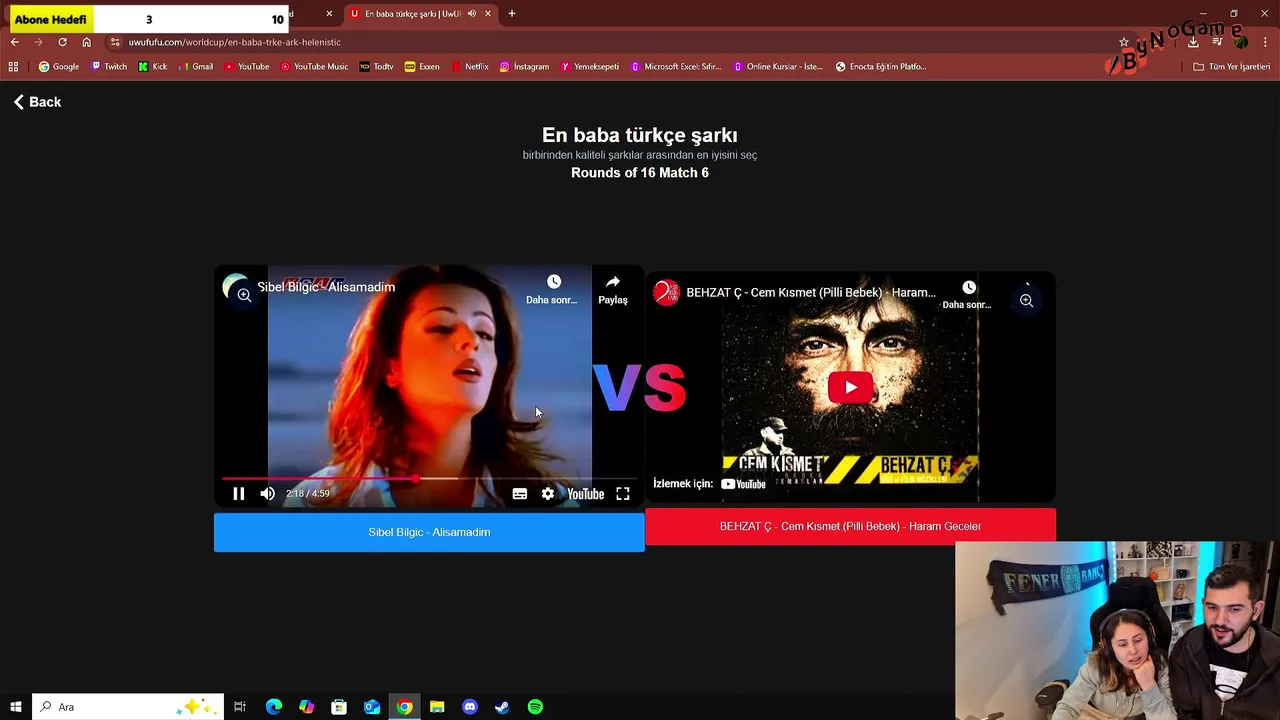1280x720 pixels.
Task: Enter fullscreen on the left video
Action: tap(623, 494)
